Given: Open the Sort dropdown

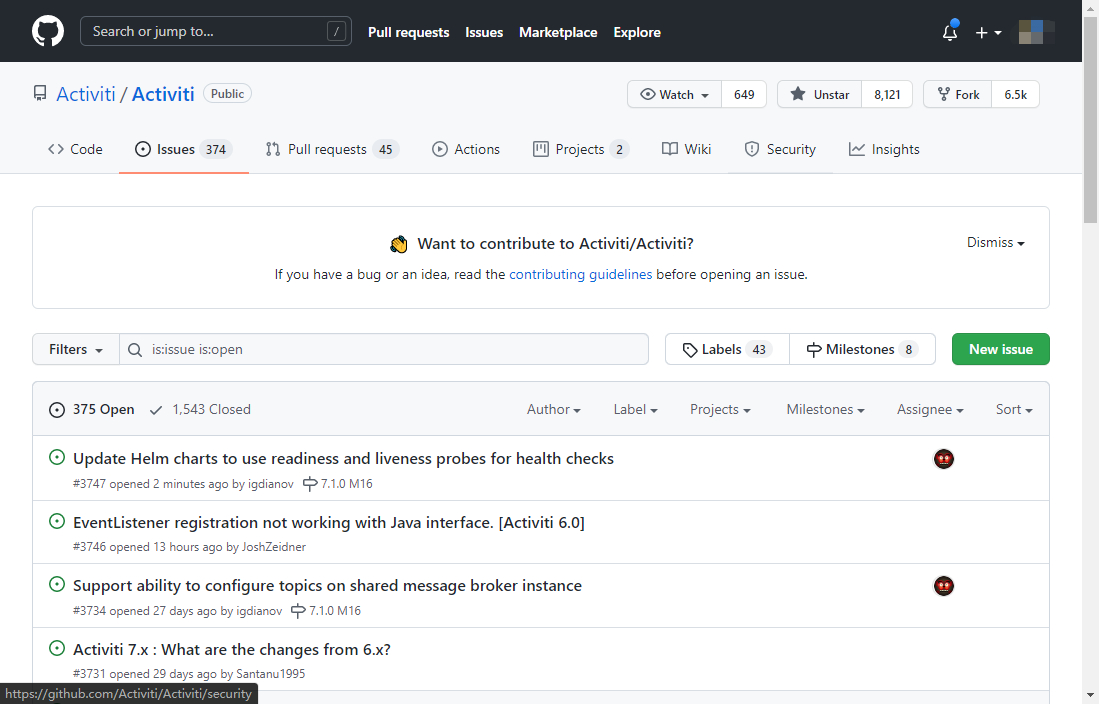Looking at the screenshot, I should coord(1014,409).
